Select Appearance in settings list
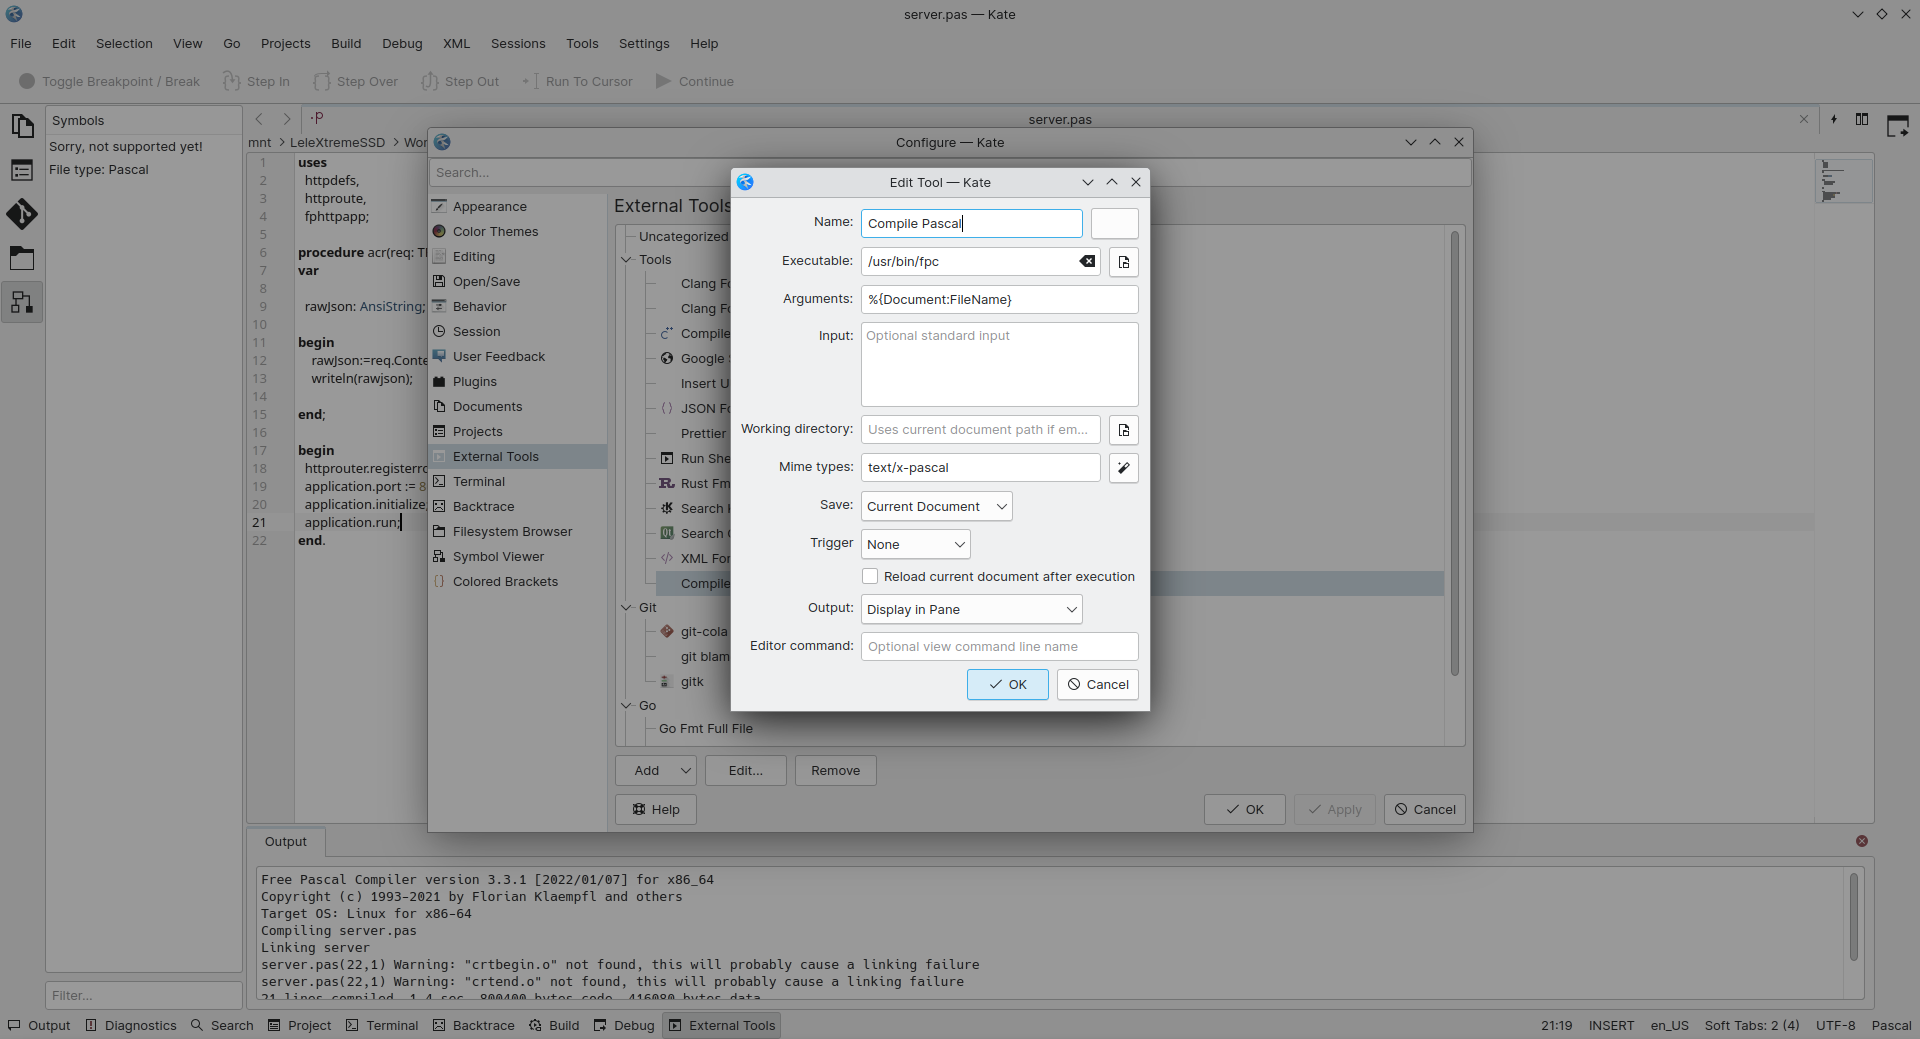Image resolution: width=1920 pixels, height=1039 pixels. (518, 207)
